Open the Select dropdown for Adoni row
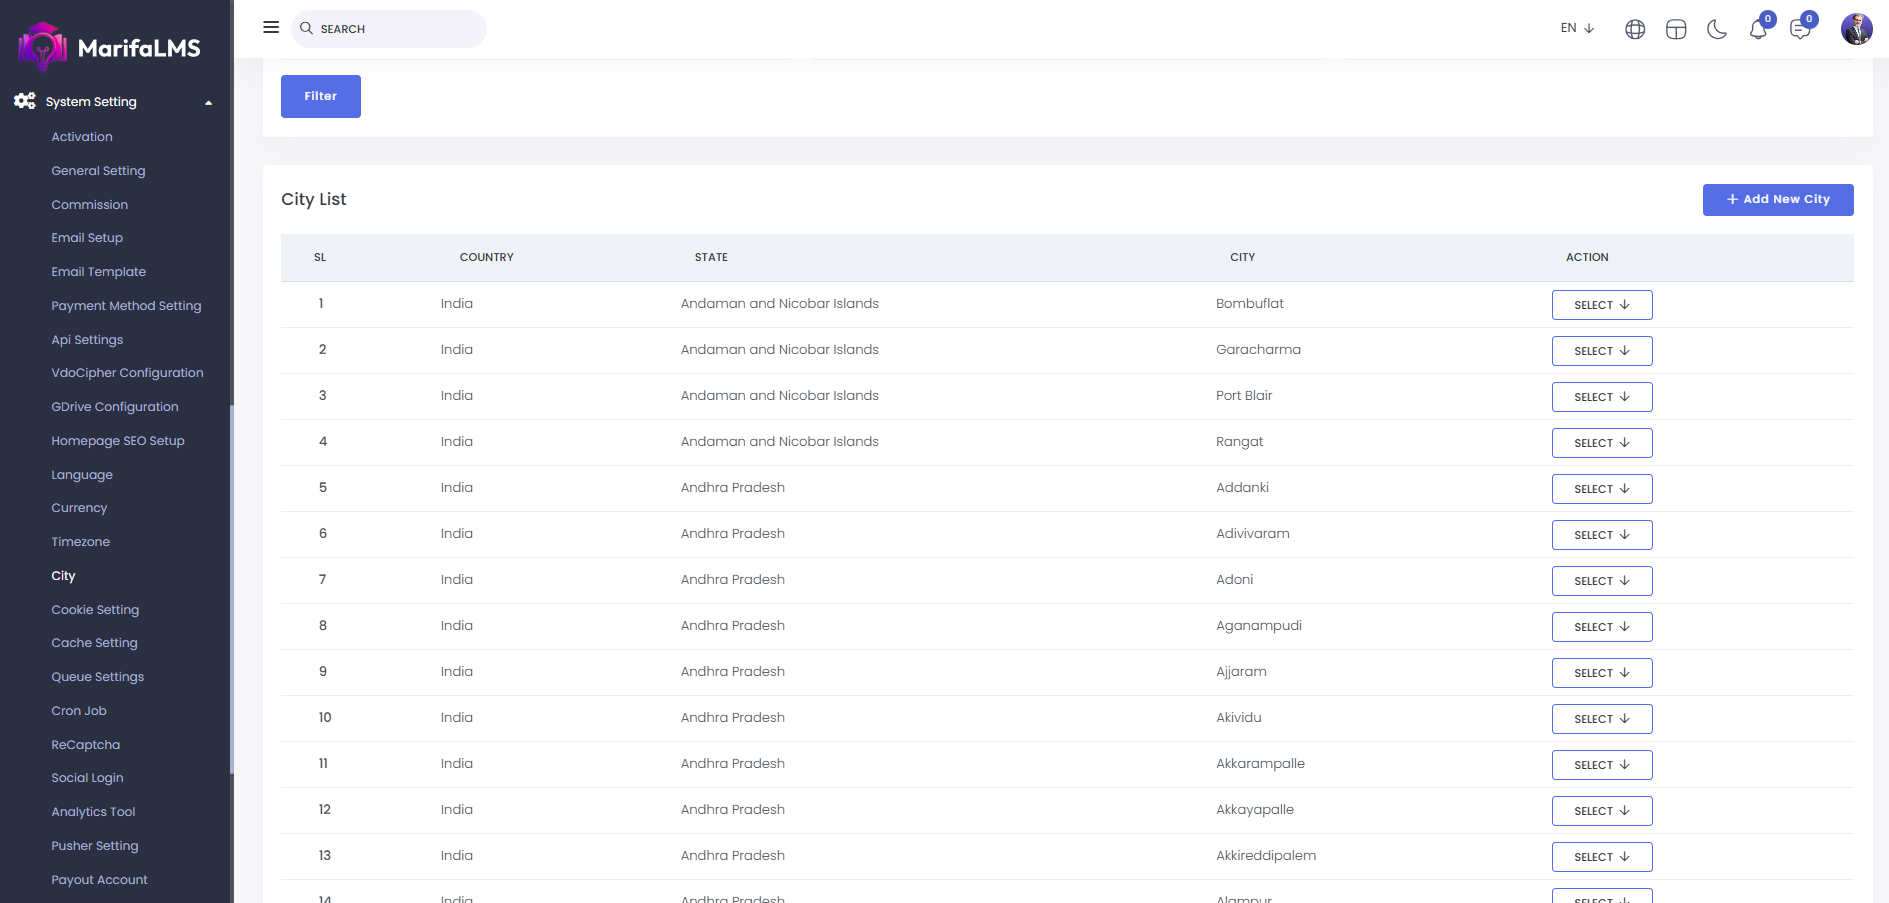Viewport: 1889px width, 903px height. pos(1601,581)
